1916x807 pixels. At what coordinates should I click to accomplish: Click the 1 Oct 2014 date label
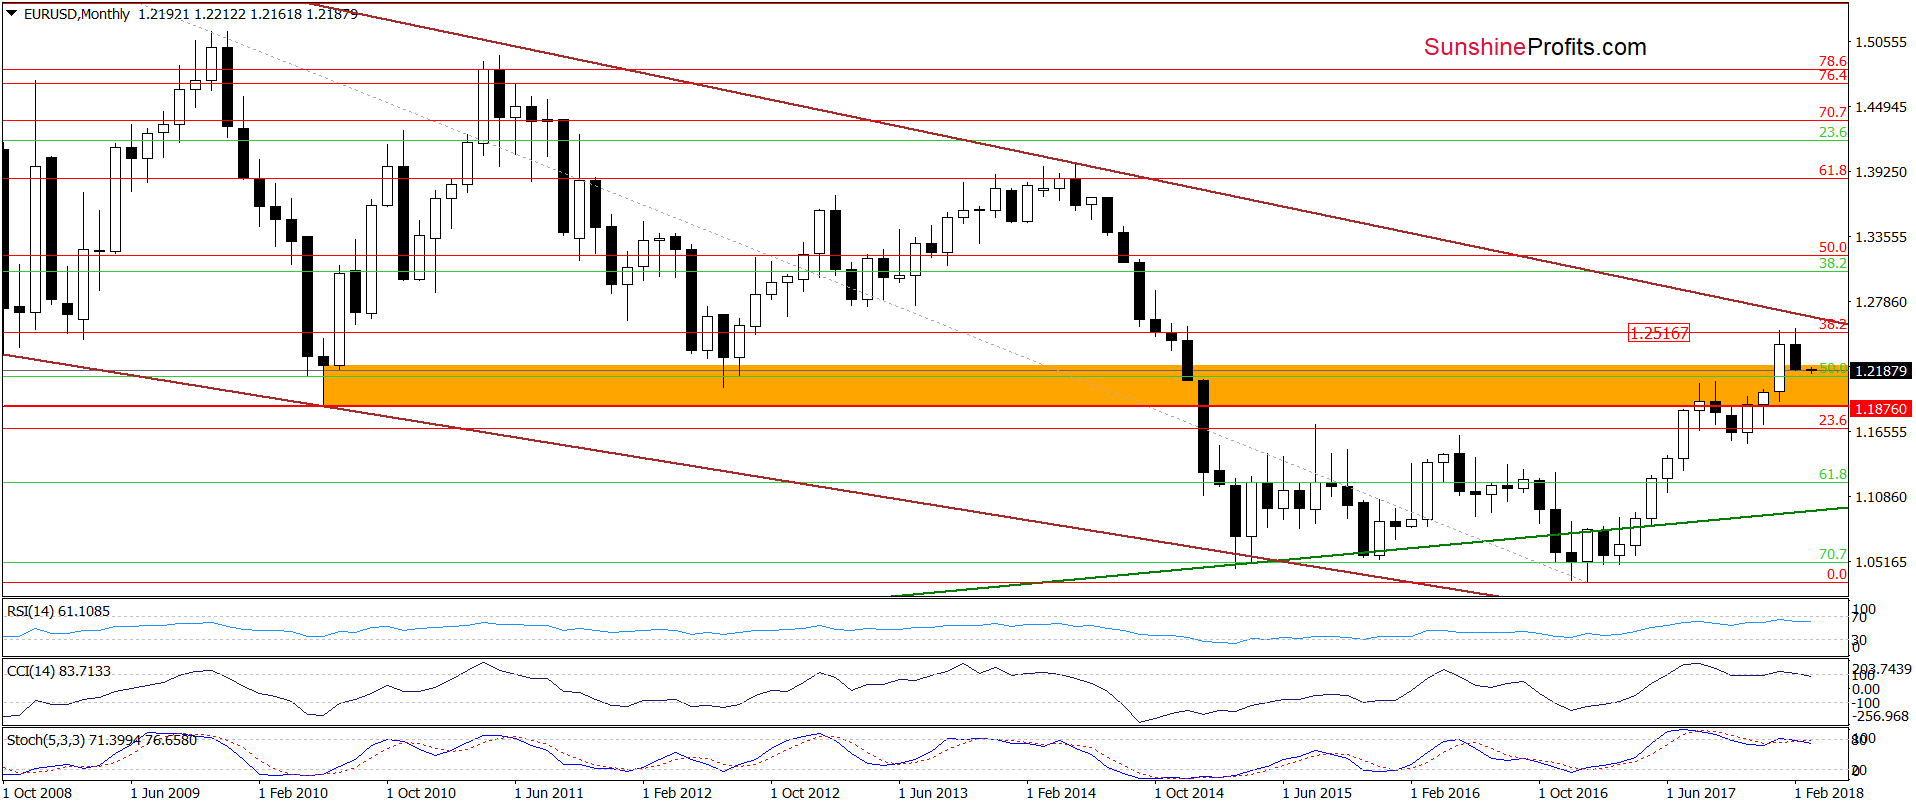[x=1189, y=793]
